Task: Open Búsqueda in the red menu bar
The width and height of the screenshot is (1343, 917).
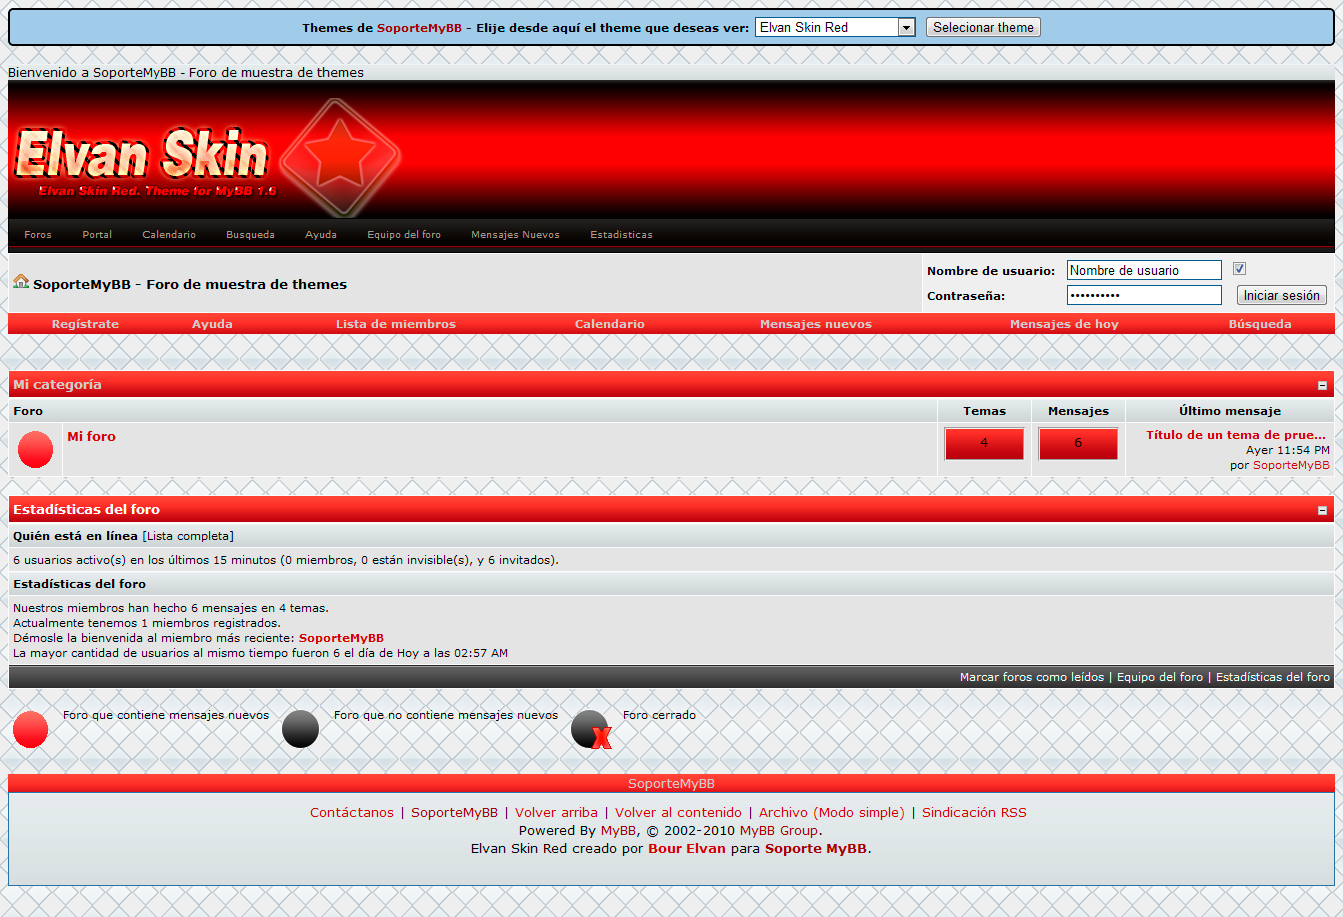Action: click(1260, 324)
